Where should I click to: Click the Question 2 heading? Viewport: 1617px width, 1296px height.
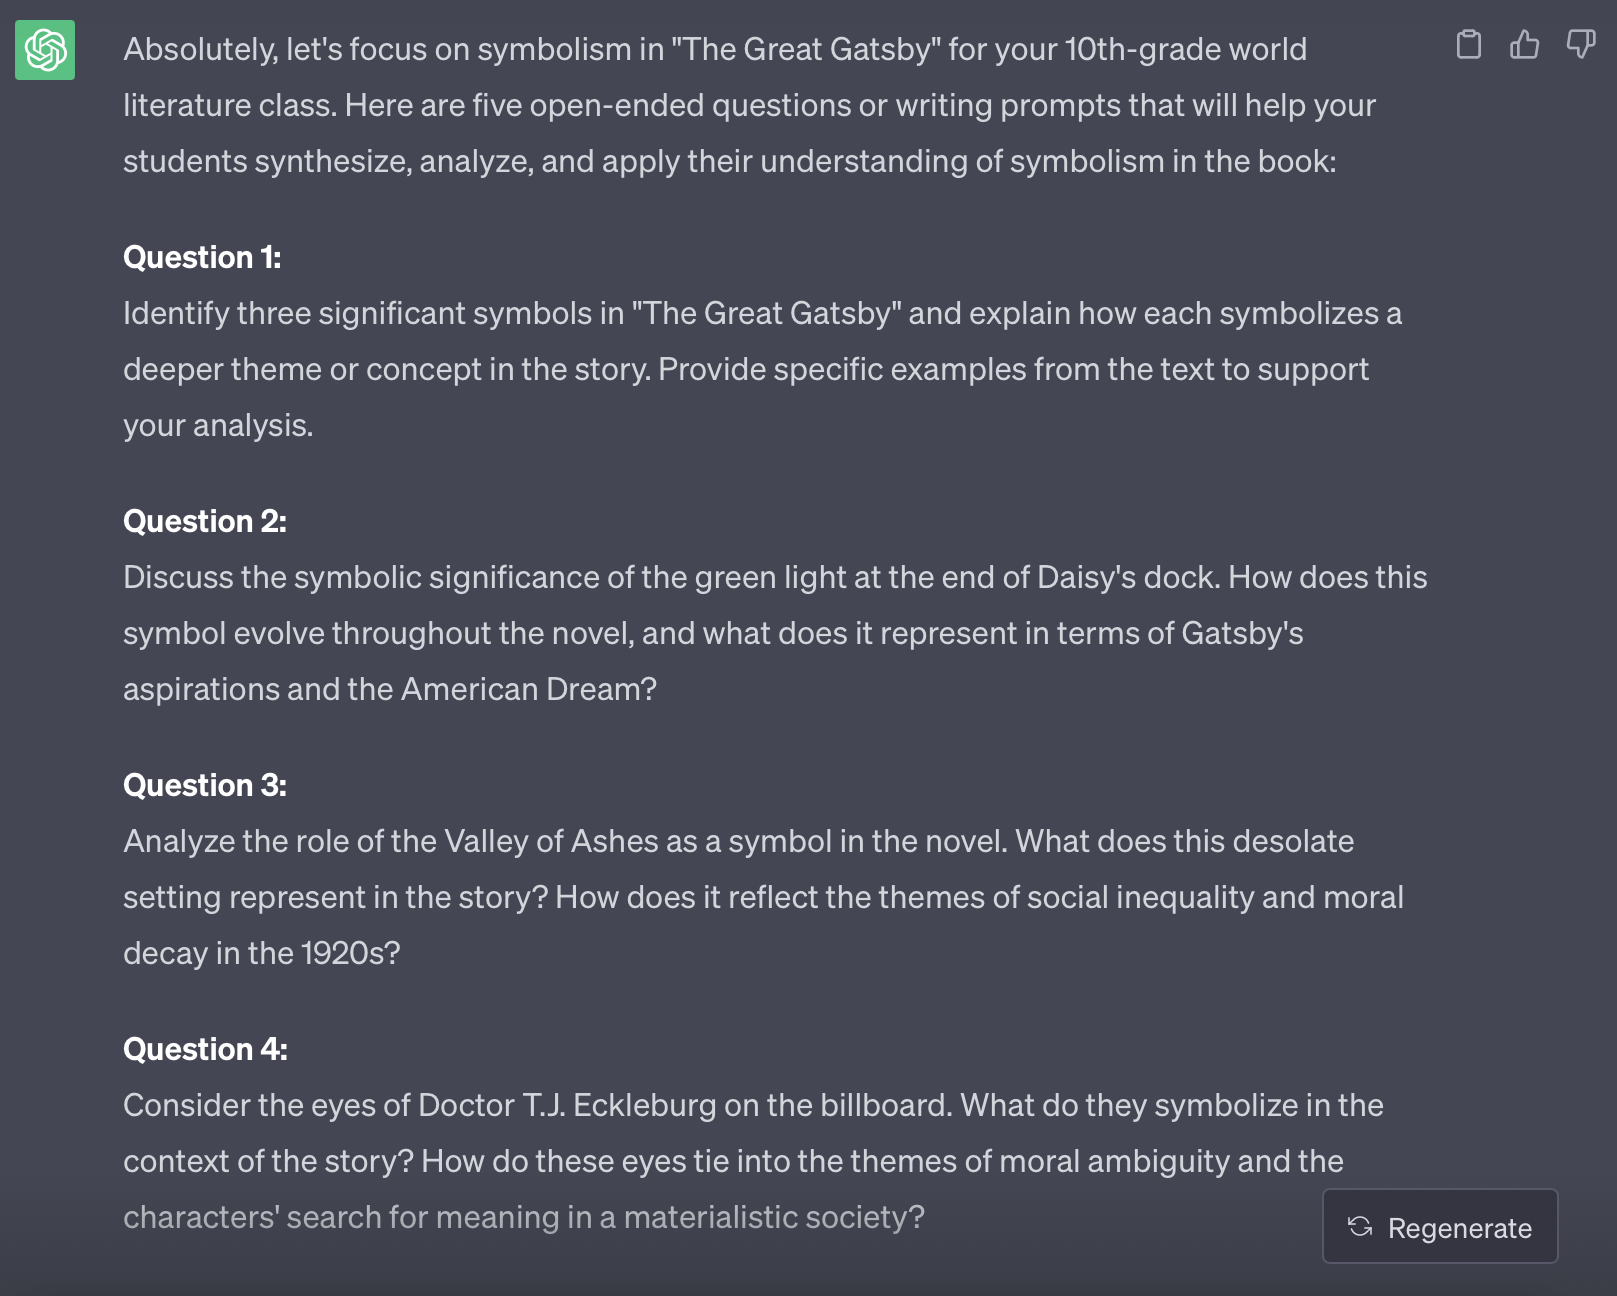click(204, 521)
